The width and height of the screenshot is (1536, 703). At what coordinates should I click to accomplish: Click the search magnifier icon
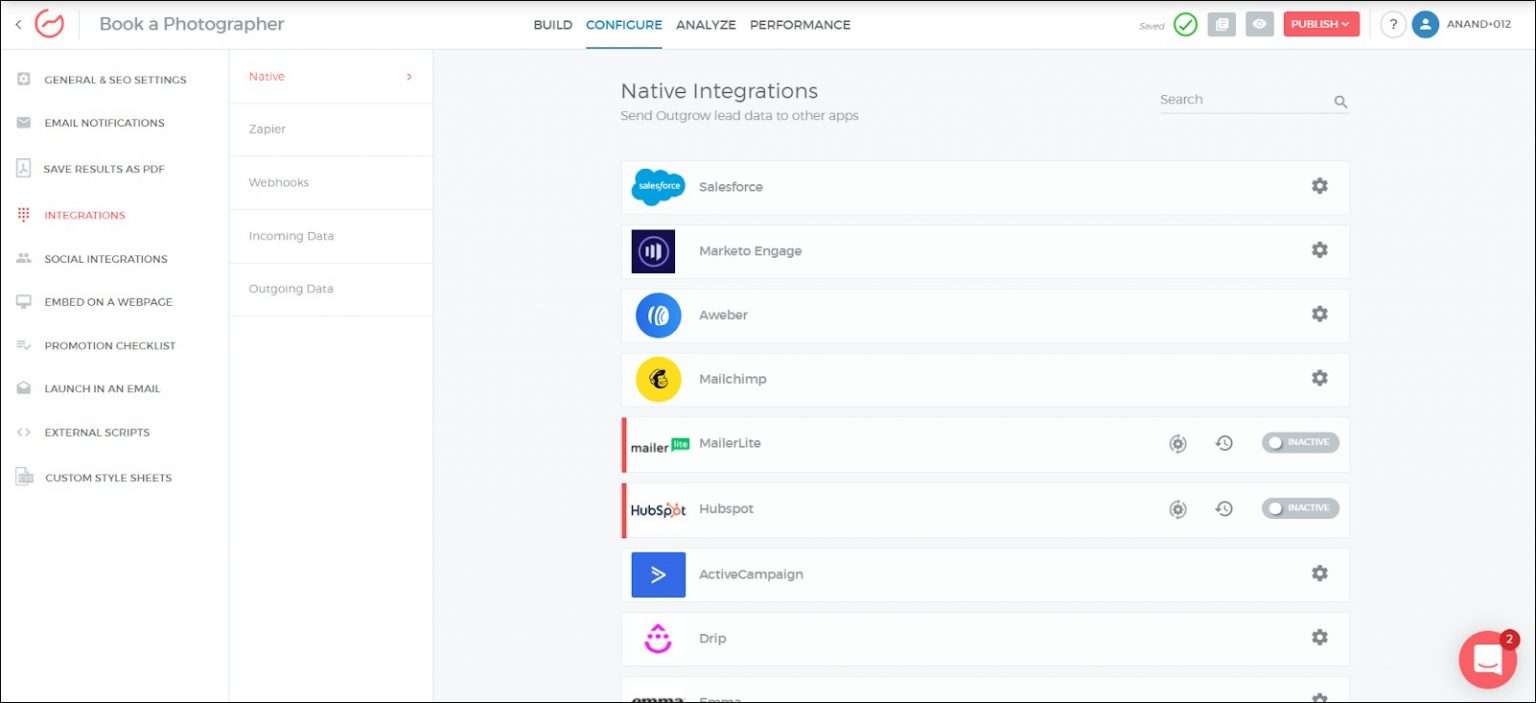pyautogui.click(x=1340, y=101)
